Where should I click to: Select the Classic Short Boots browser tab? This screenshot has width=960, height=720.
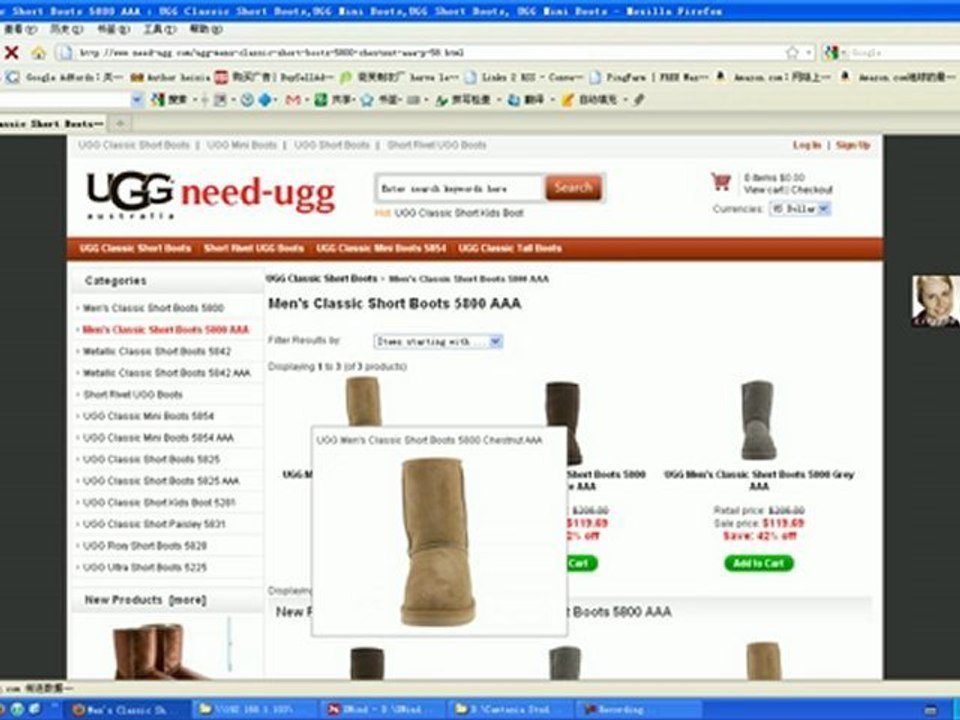coord(52,124)
